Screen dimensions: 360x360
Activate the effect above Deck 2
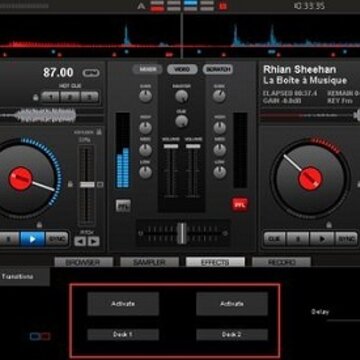pyautogui.click(x=232, y=304)
